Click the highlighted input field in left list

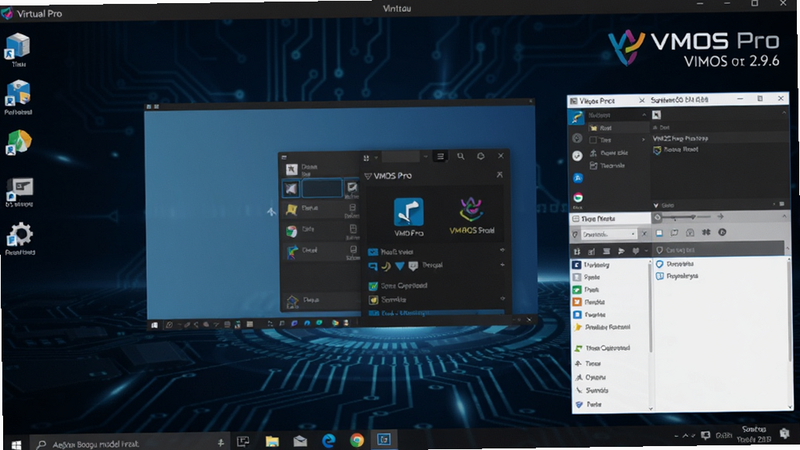(x=322, y=188)
